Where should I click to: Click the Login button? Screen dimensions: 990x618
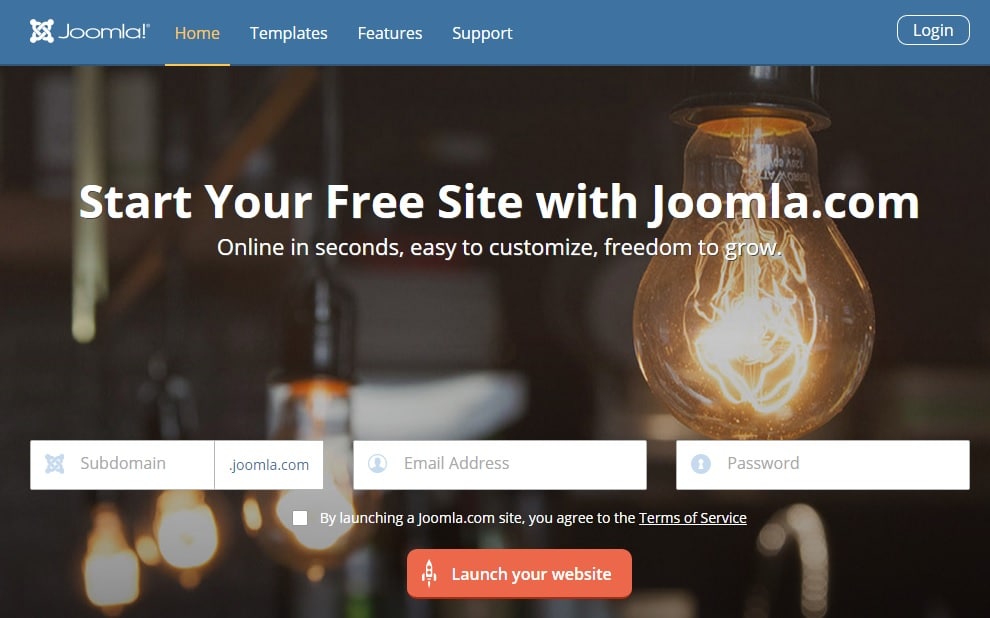click(933, 30)
